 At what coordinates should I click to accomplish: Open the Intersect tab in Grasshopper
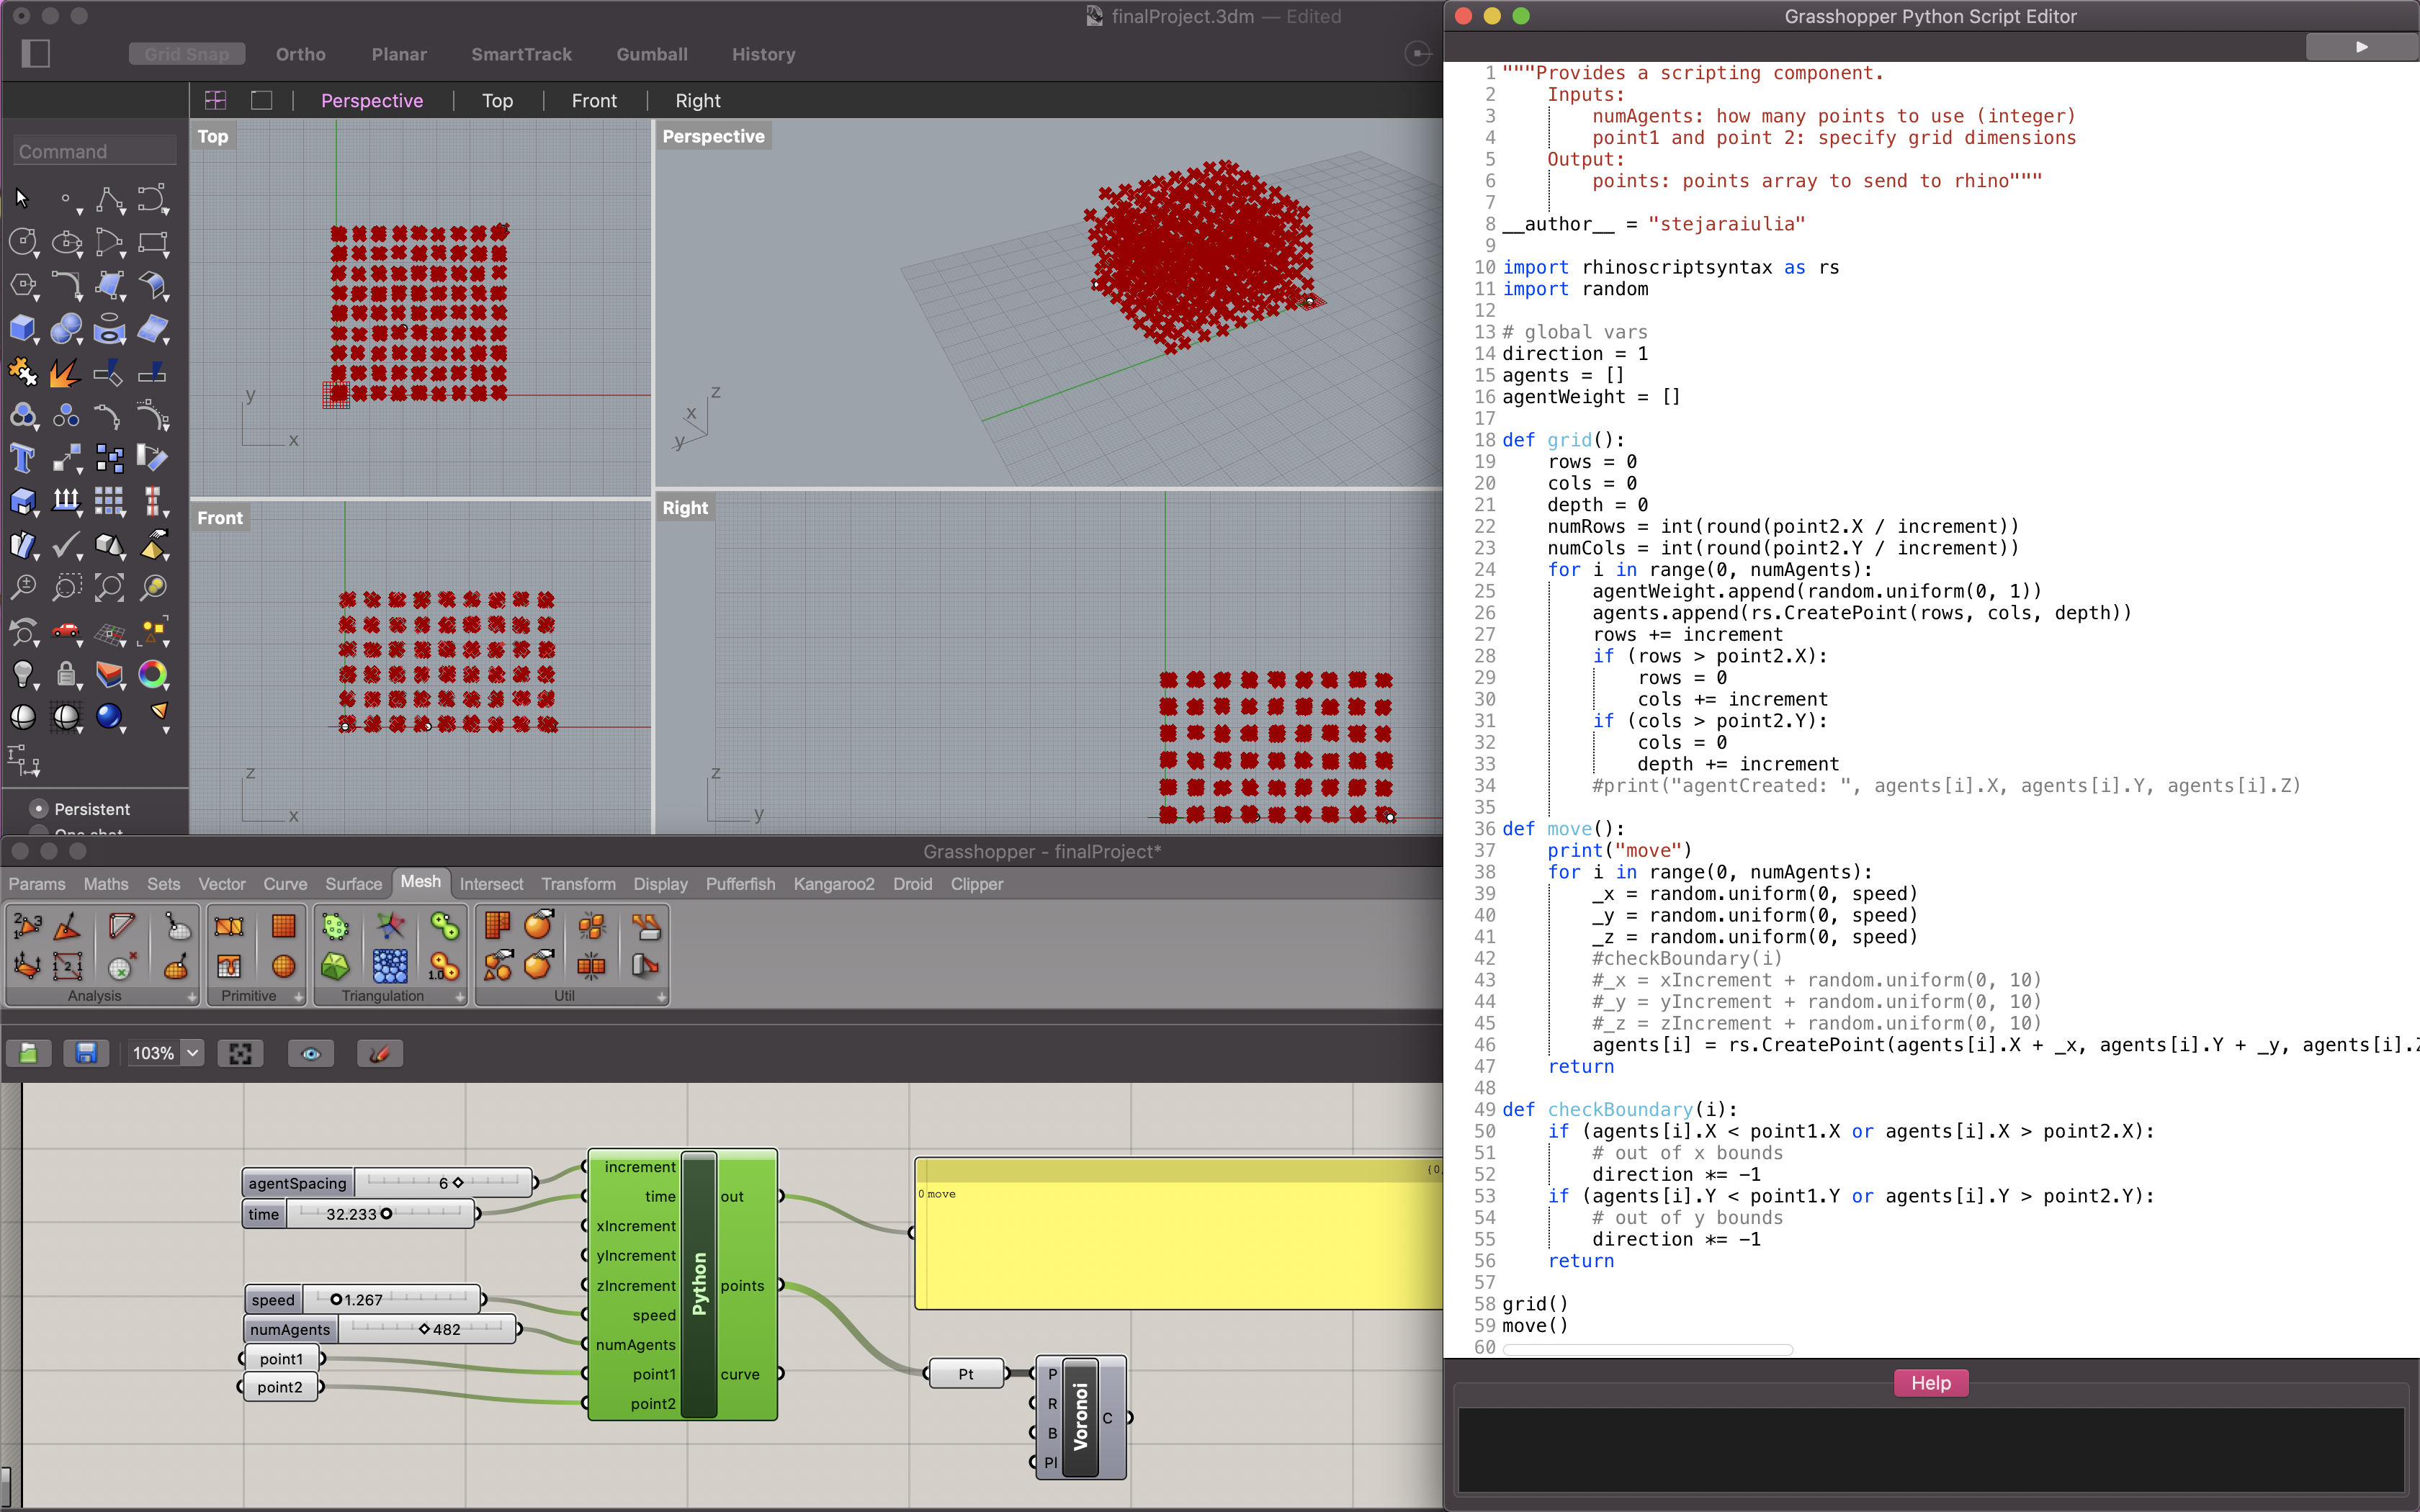pos(491,884)
